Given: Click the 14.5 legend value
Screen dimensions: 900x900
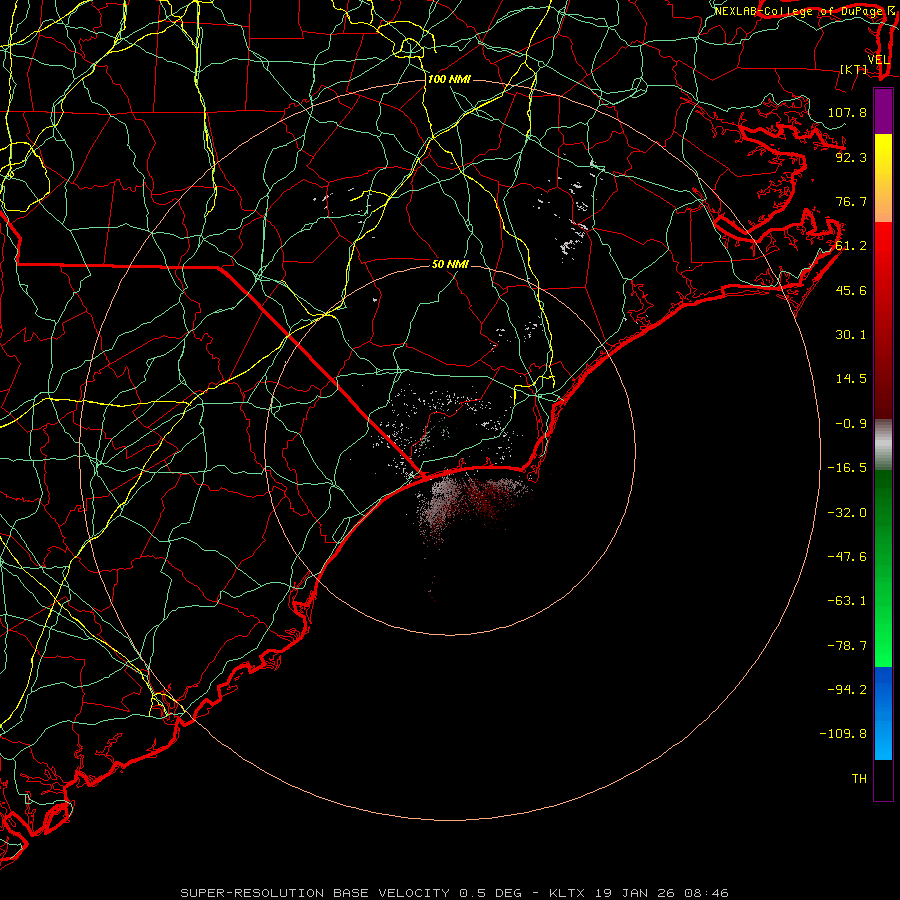Looking at the screenshot, I should point(851,379).
